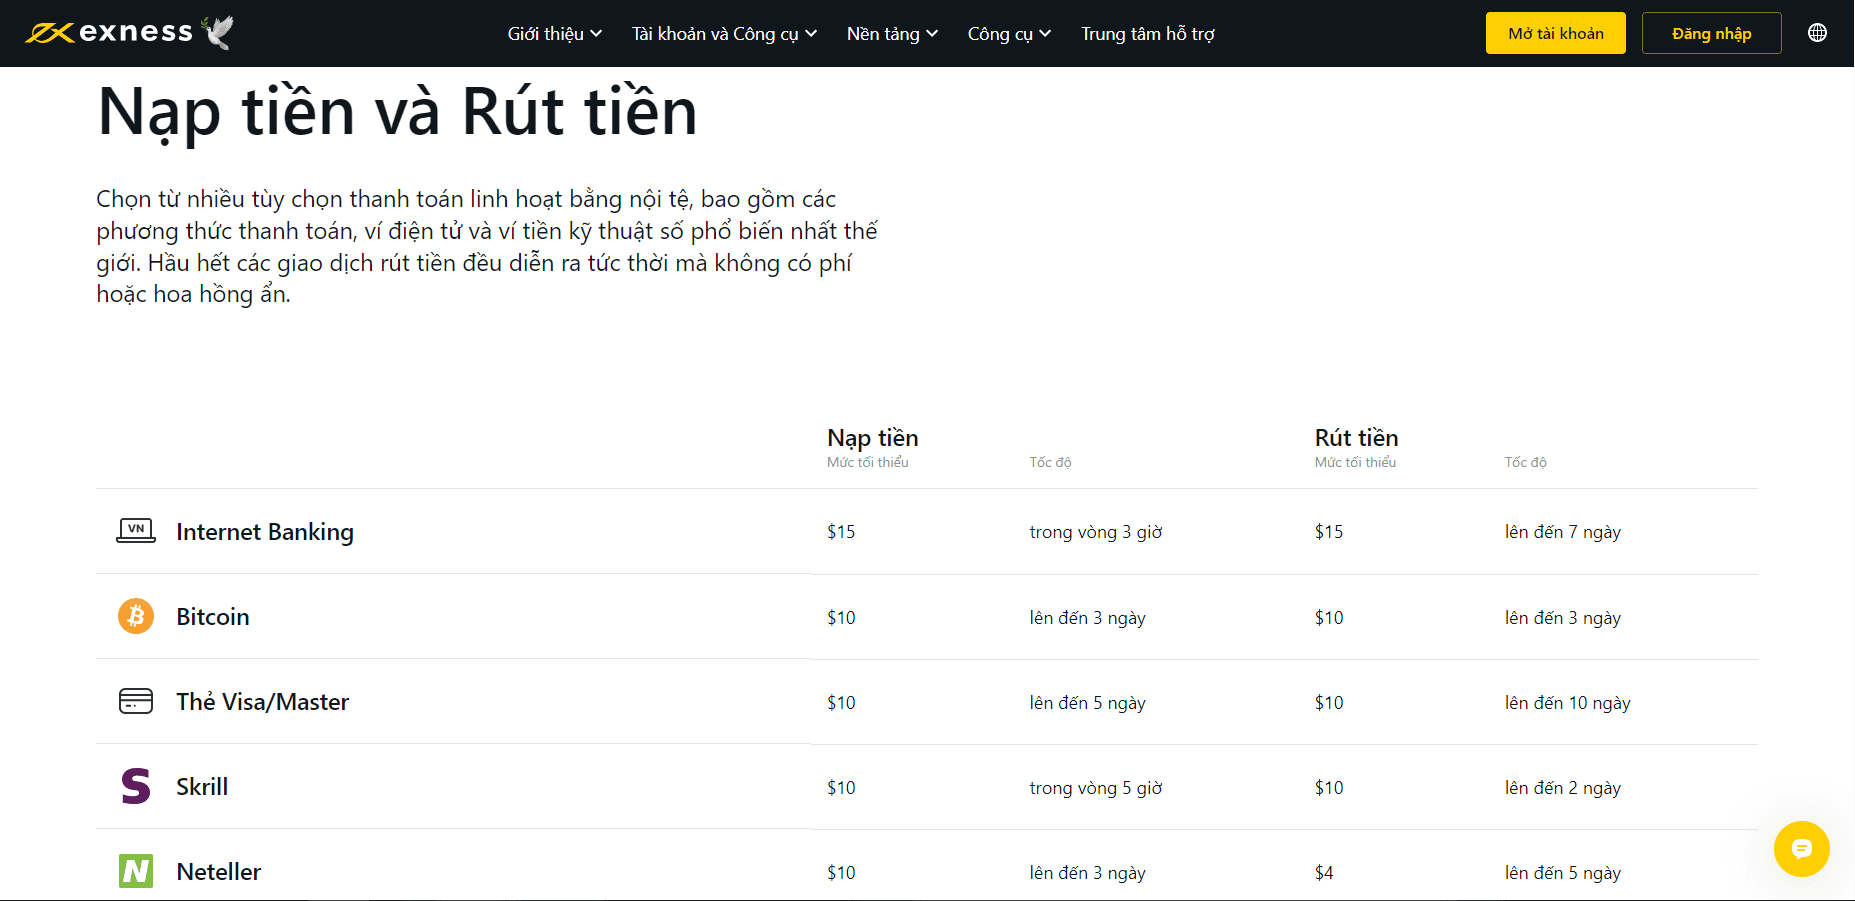Expand the Giới thiệu menu
This screenshot has height=901, width=1855.
coord(554,34)
